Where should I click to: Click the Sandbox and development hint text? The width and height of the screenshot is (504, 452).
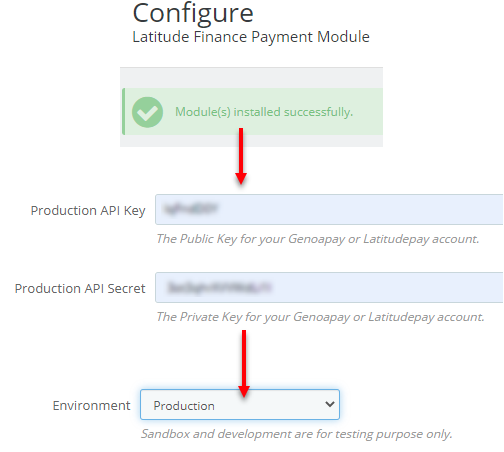(x=296, y=434)
